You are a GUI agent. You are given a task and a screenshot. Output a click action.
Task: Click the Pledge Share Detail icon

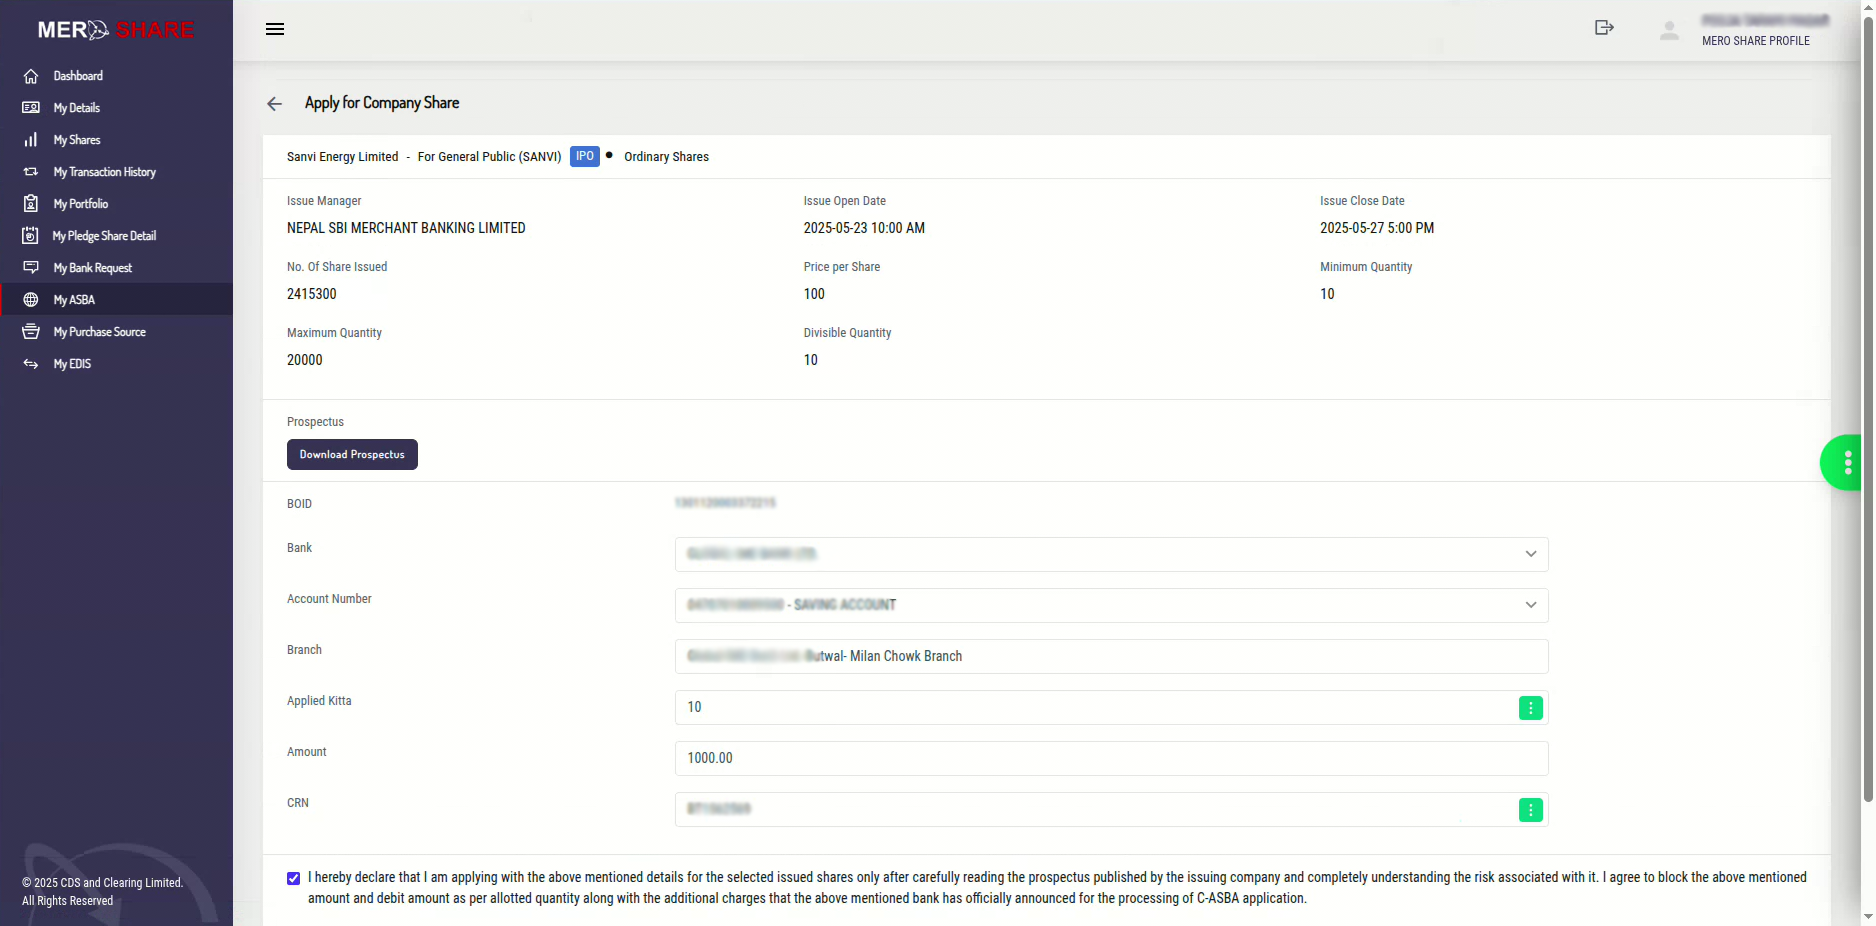point(31,236)
